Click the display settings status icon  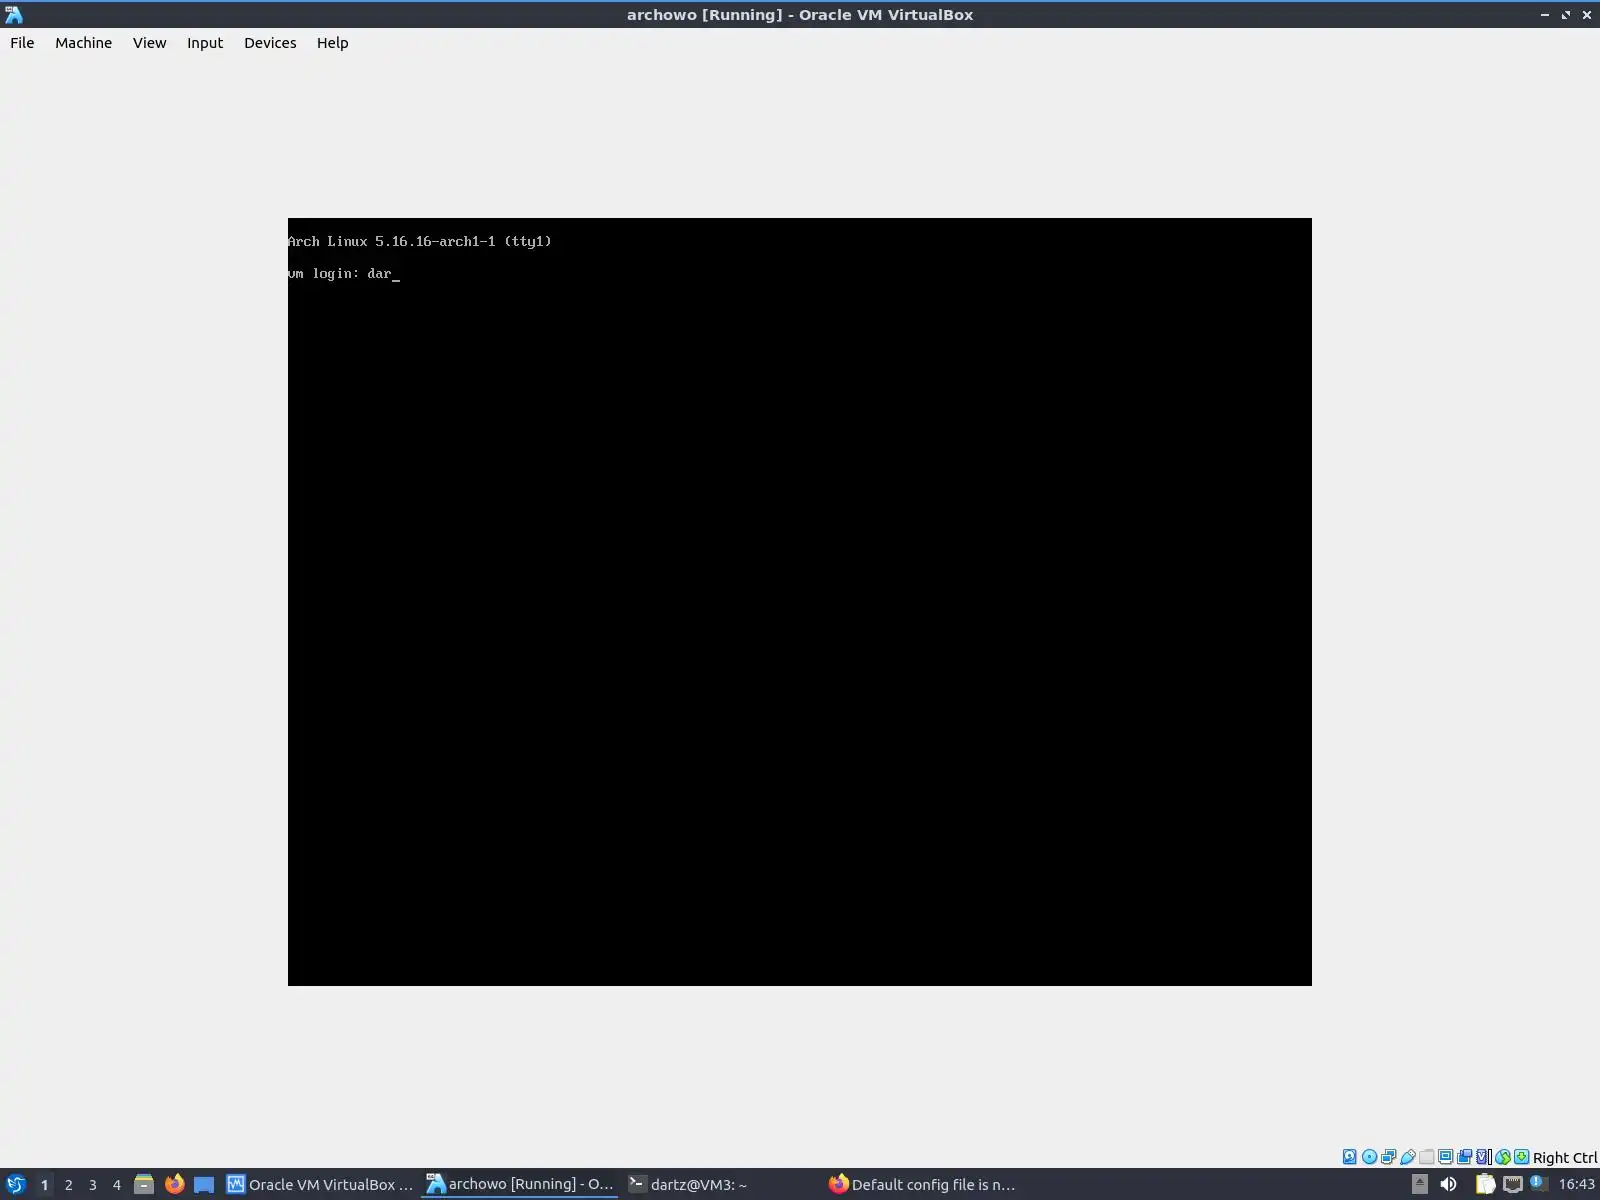pyautogui.click(x=1445, y=1157)
